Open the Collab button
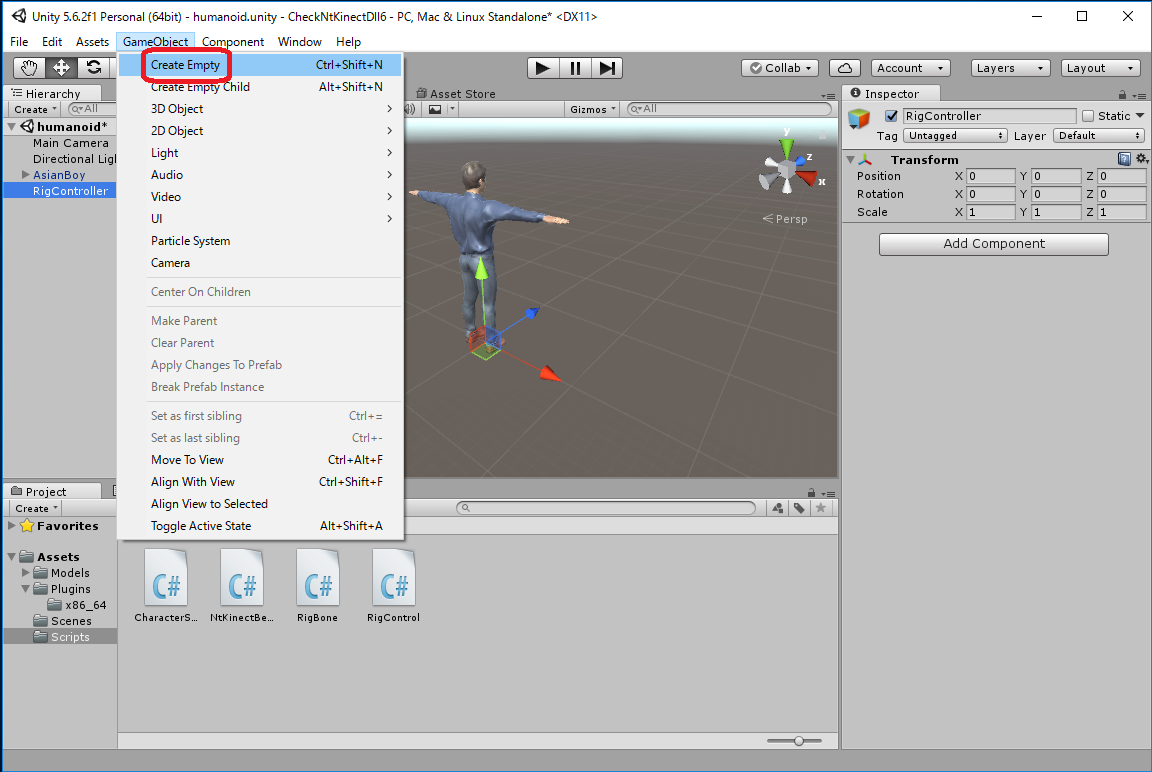Viewport: 1152px width, 772px height. pyautogui.click(x=780, y=68)
